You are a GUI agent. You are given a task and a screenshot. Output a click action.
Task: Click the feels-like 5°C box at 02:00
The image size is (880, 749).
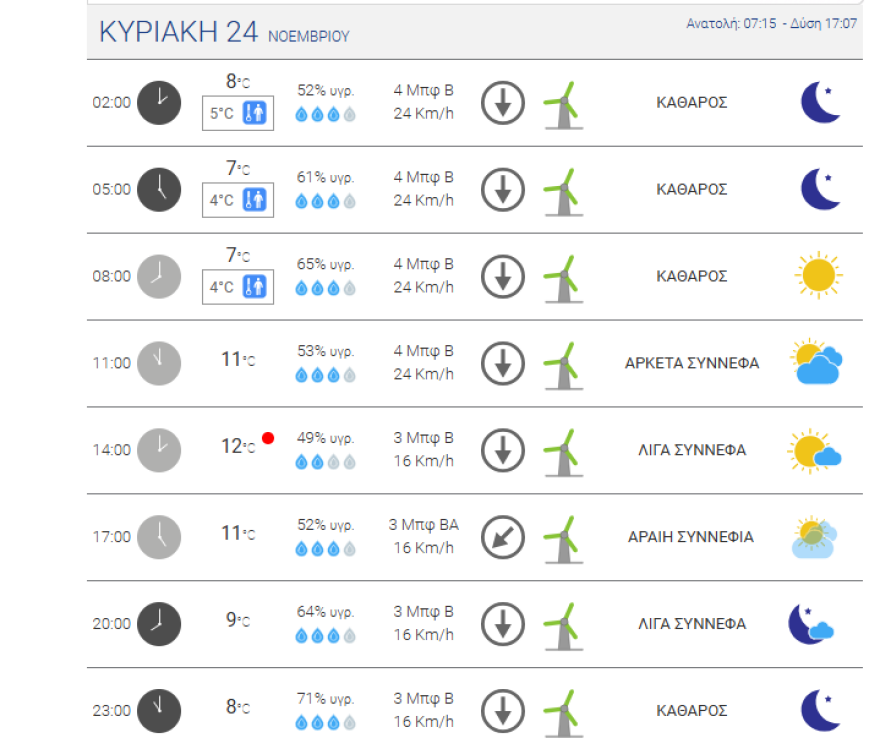(238, 114)
